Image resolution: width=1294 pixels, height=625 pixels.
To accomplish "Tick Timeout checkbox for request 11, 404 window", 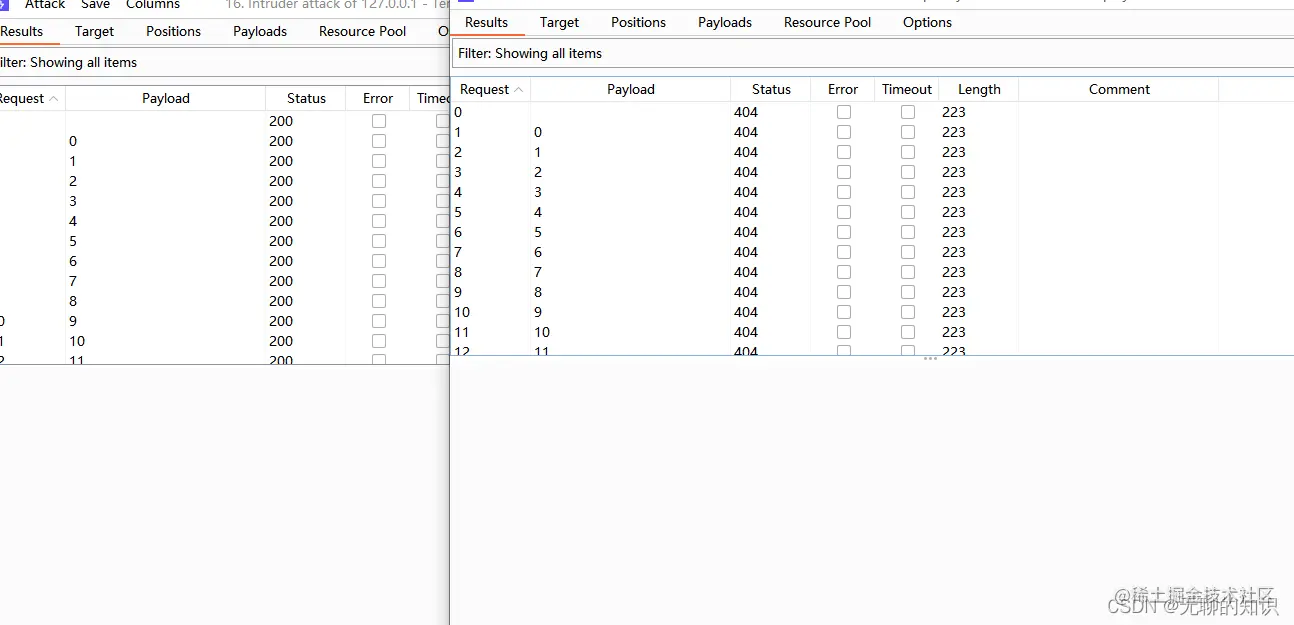I will pos(908,332).
